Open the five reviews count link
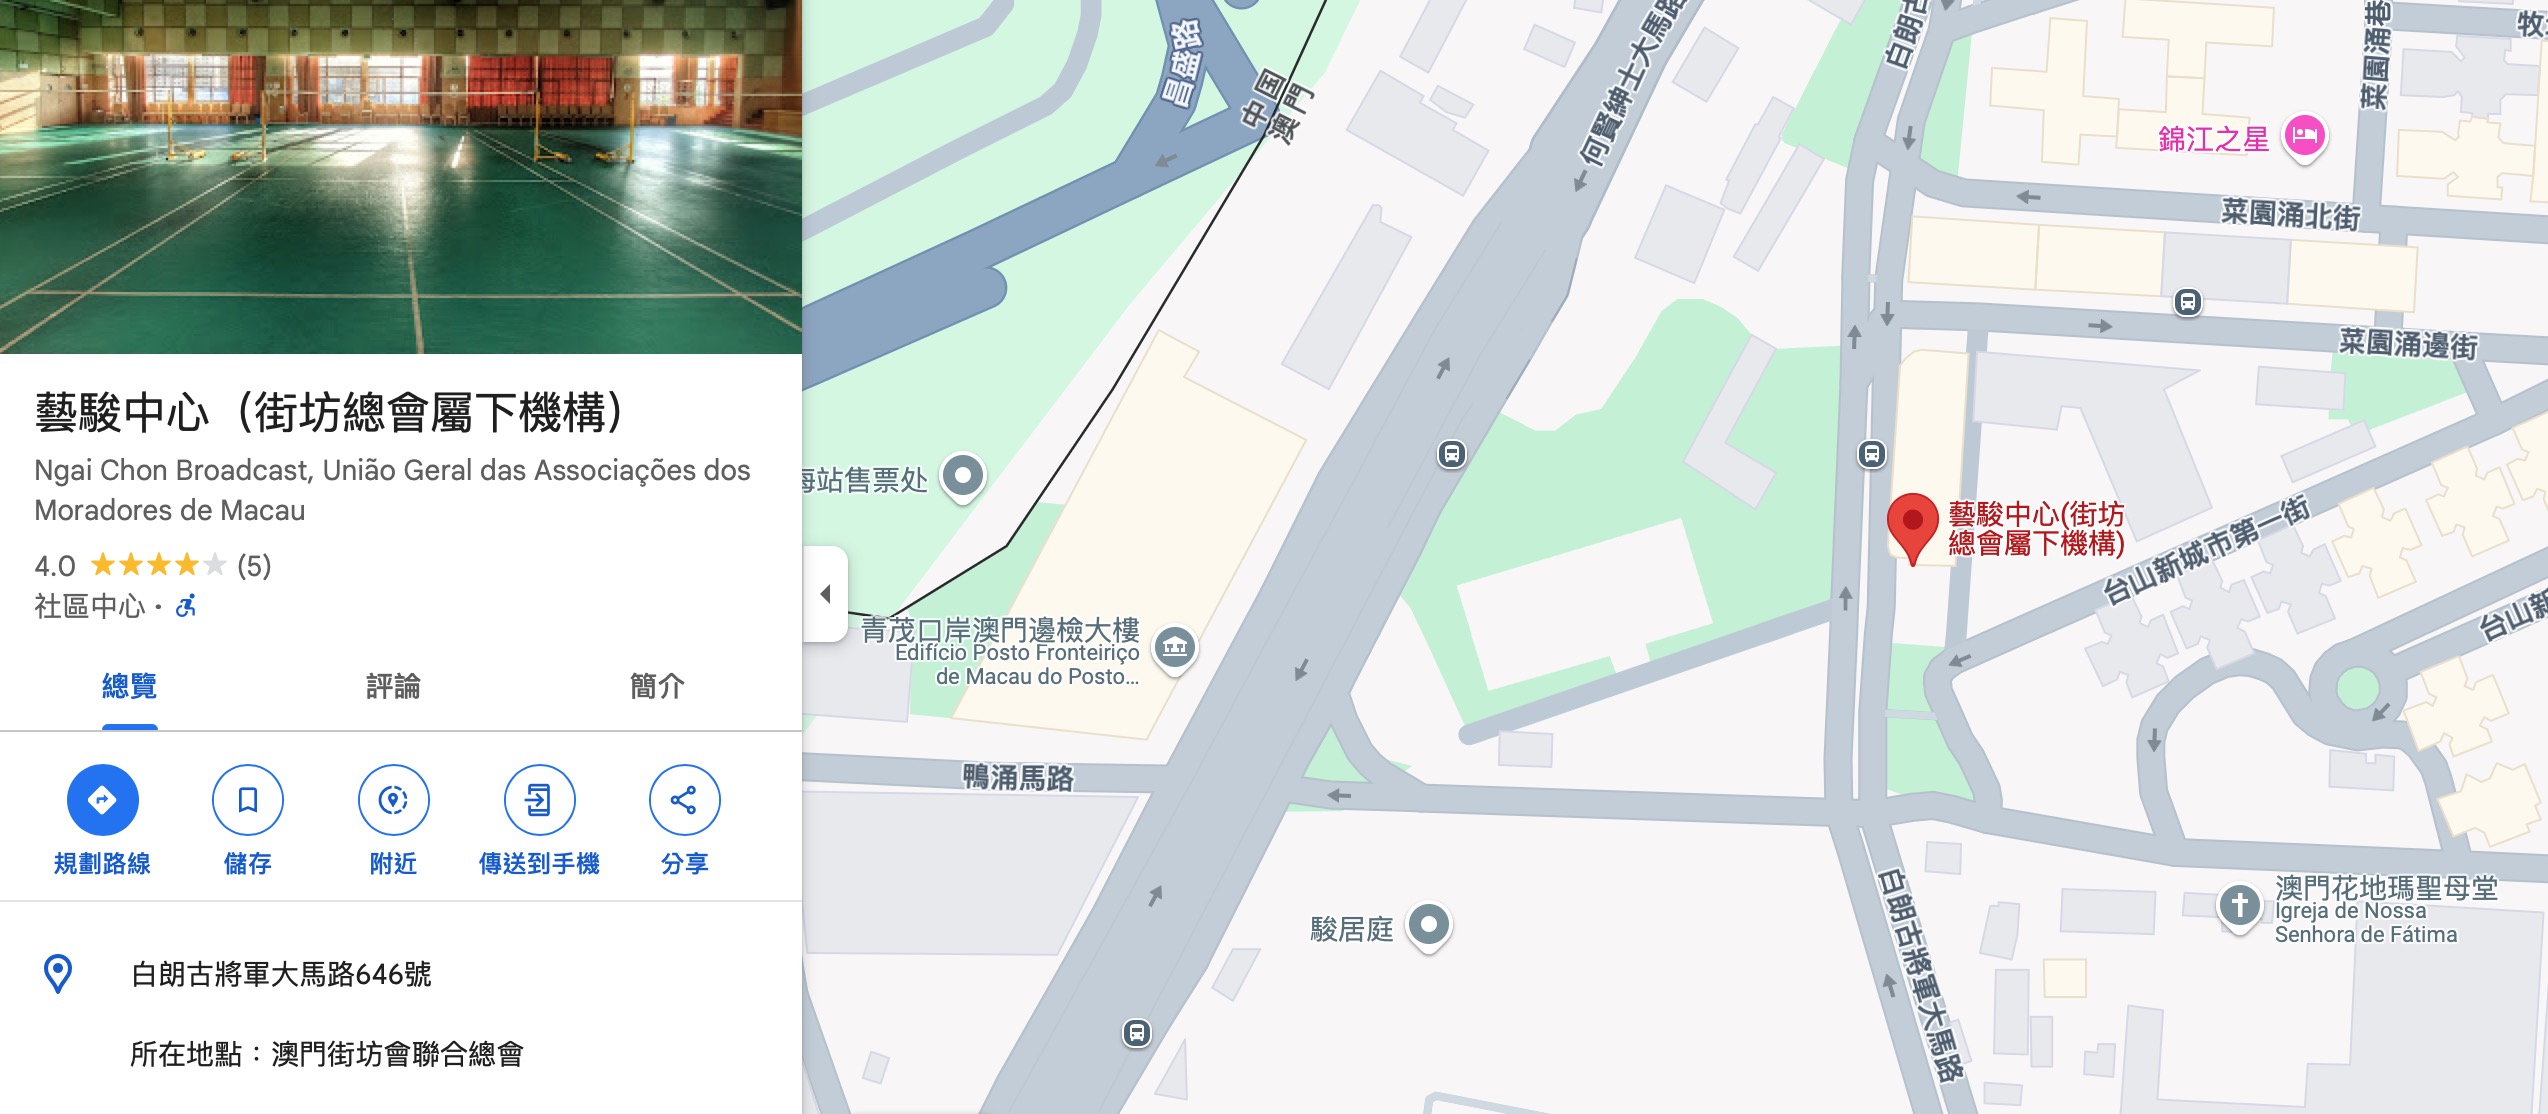Image resolution: width=2548 pixels, height=1114 pixels. tap(254, 566)
